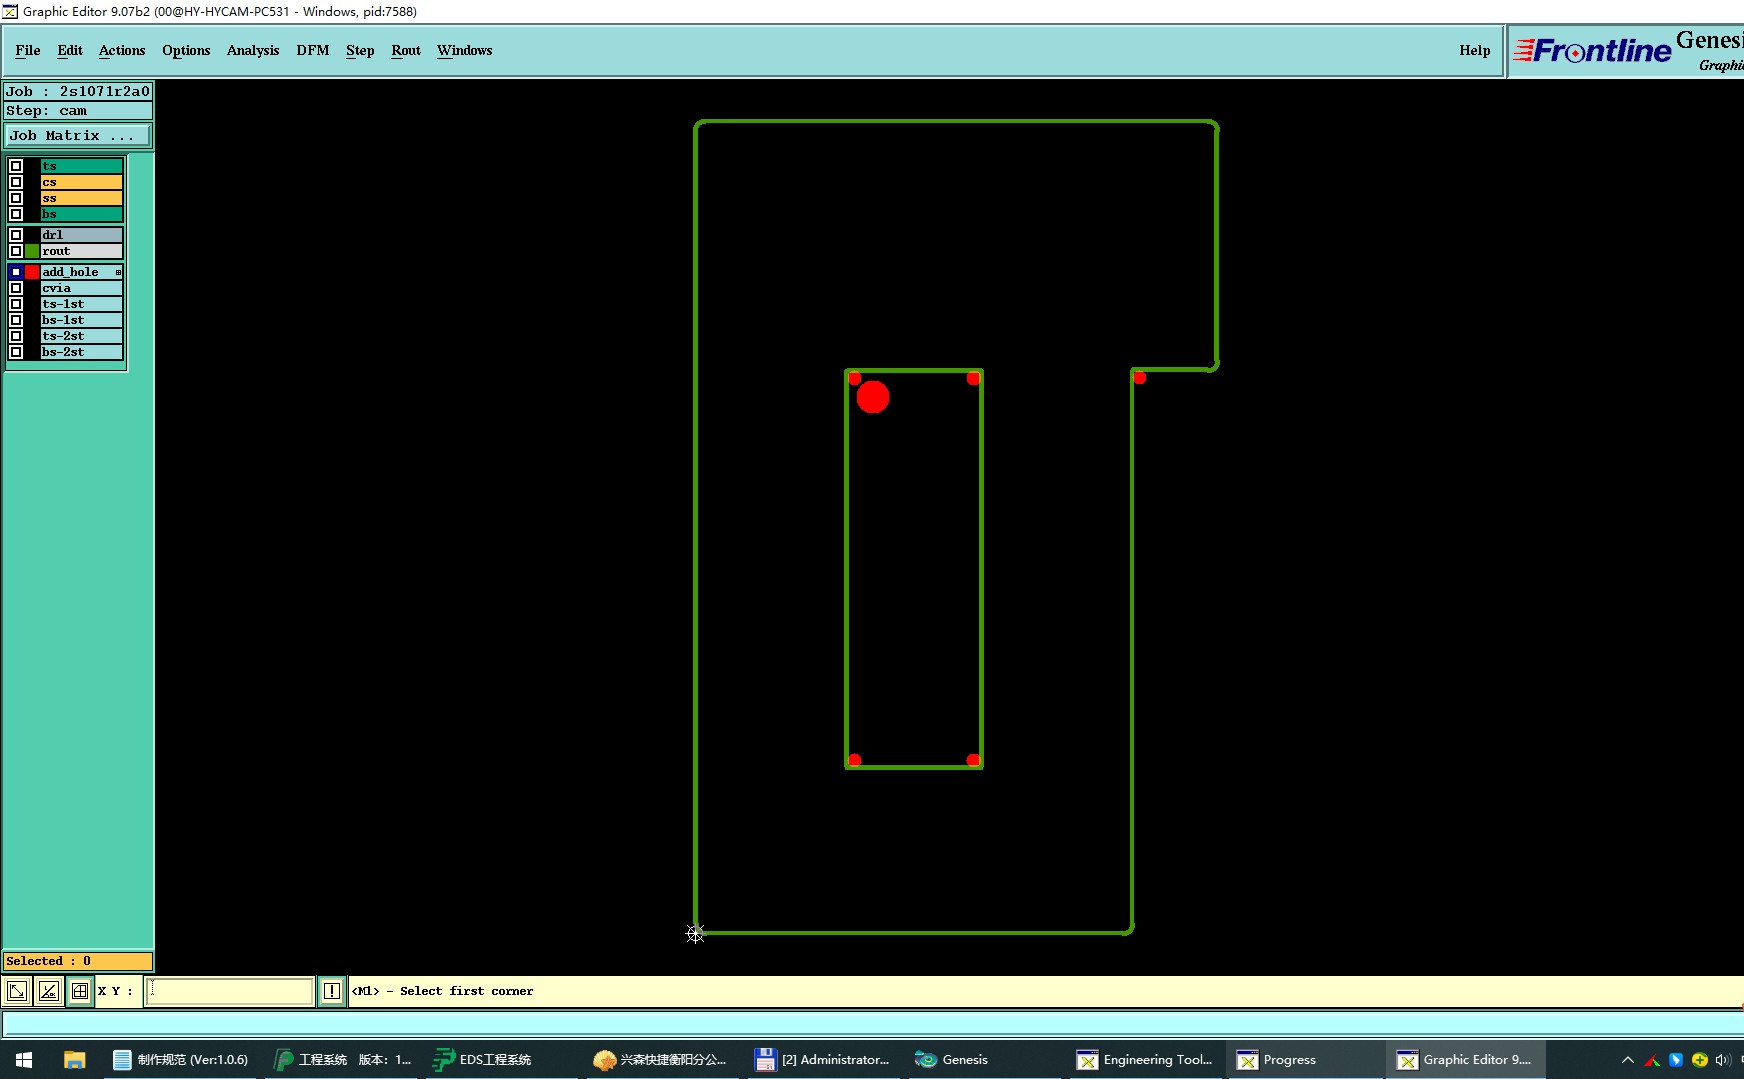
Task: Open the Administrator taskbar window
Action: [x=822, y=1060]
